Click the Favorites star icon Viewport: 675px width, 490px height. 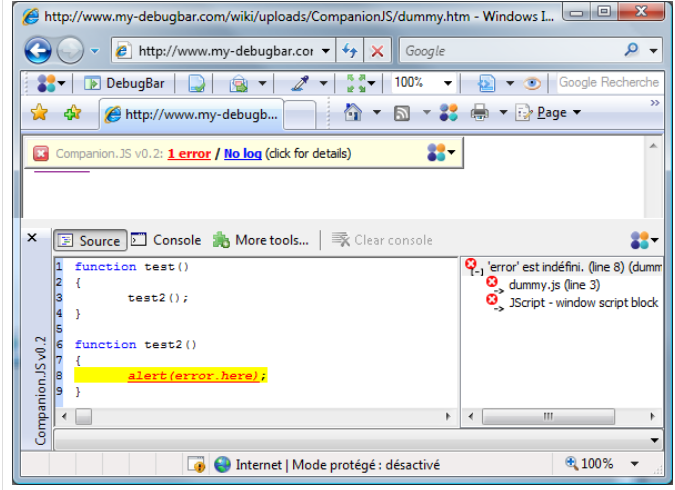point(39,113)
